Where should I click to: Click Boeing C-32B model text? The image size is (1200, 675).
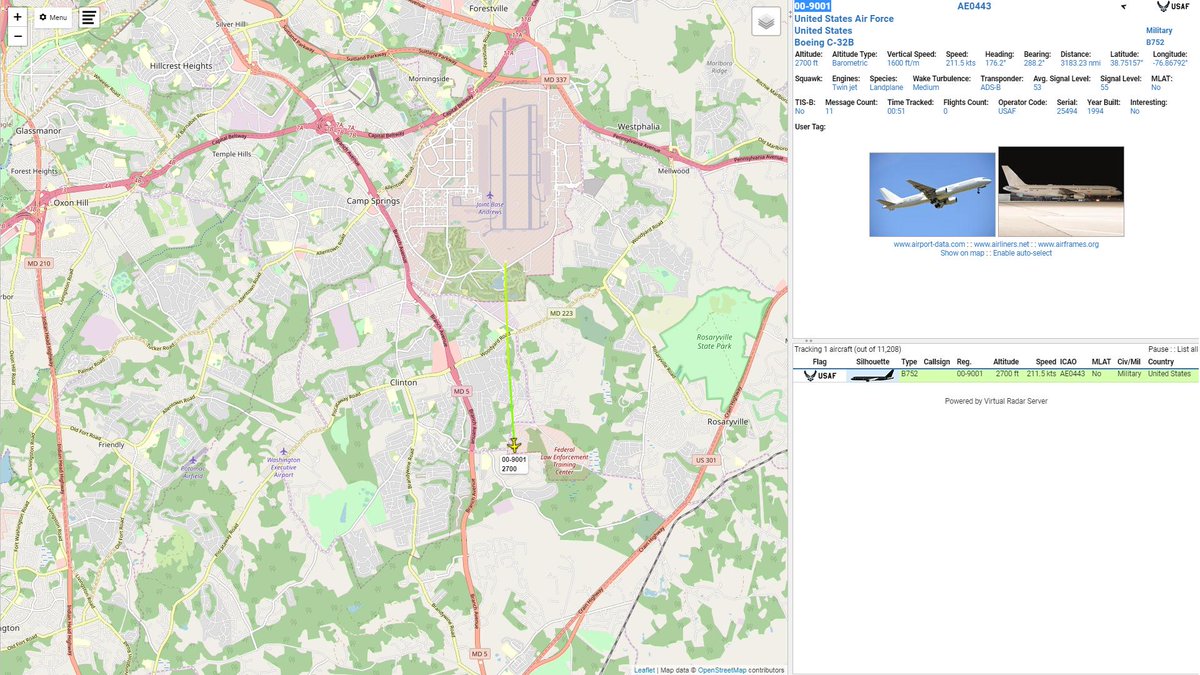coord(824,43)
